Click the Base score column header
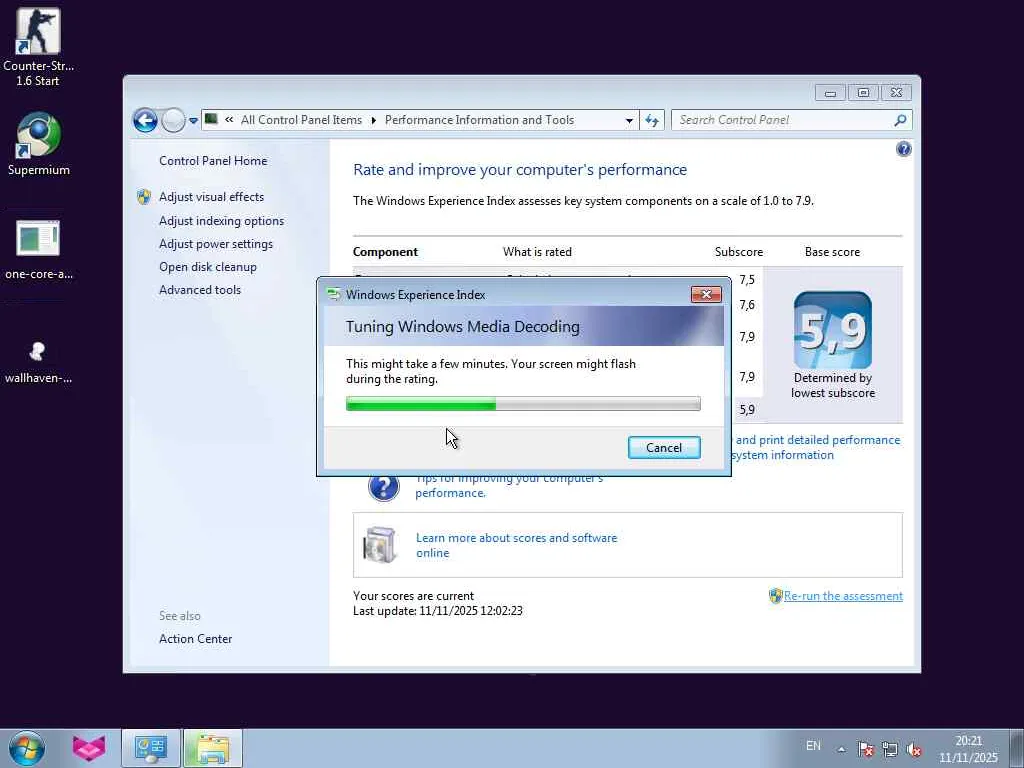 (832, 252)
